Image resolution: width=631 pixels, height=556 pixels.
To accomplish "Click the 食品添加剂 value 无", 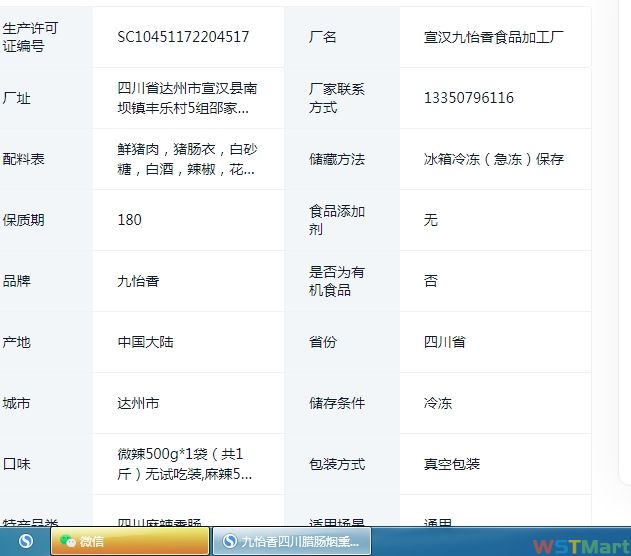I will (431, 220).
